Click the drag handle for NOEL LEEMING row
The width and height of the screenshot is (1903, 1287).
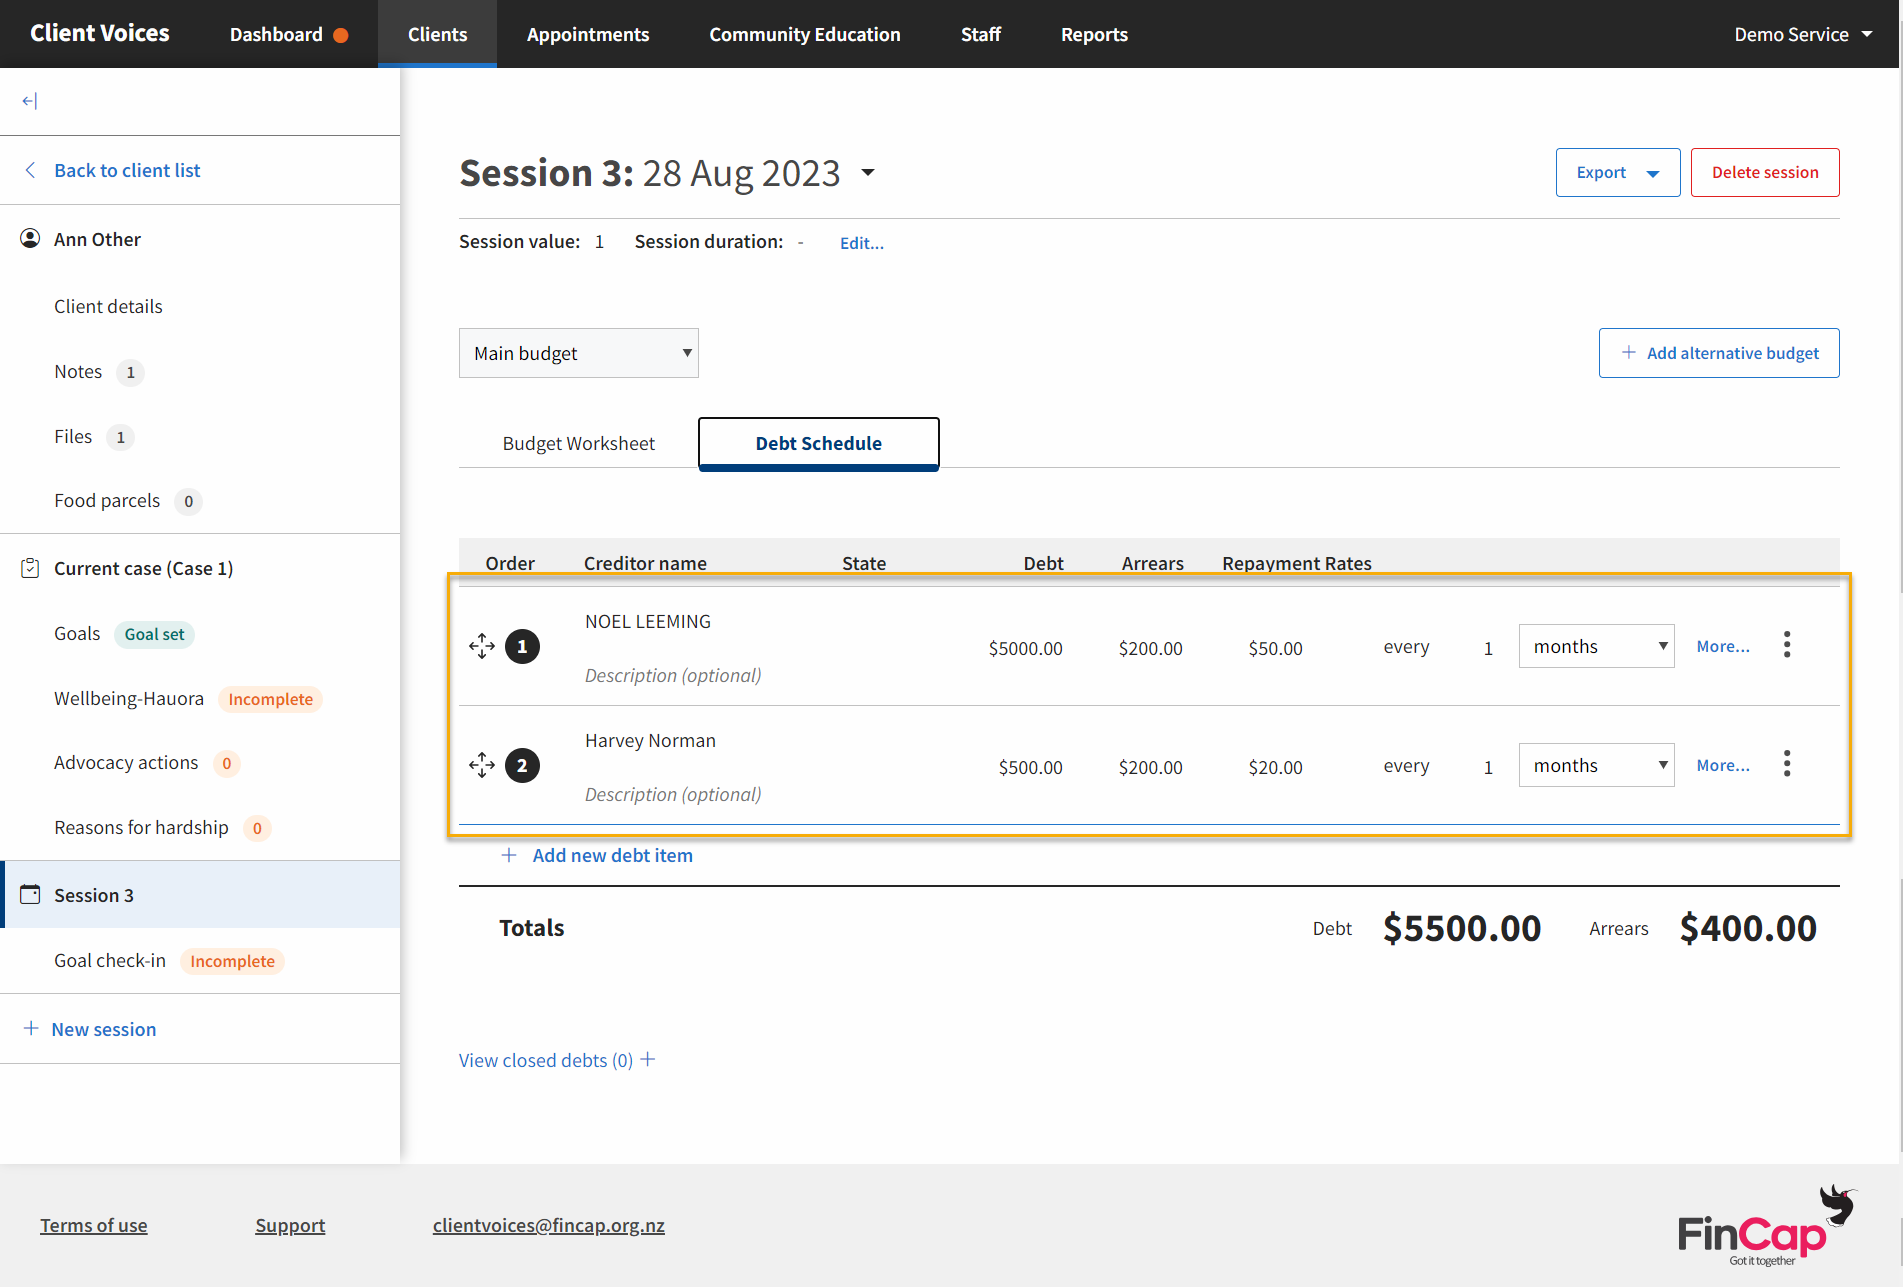pyautogui.click(x=482, y=646)
